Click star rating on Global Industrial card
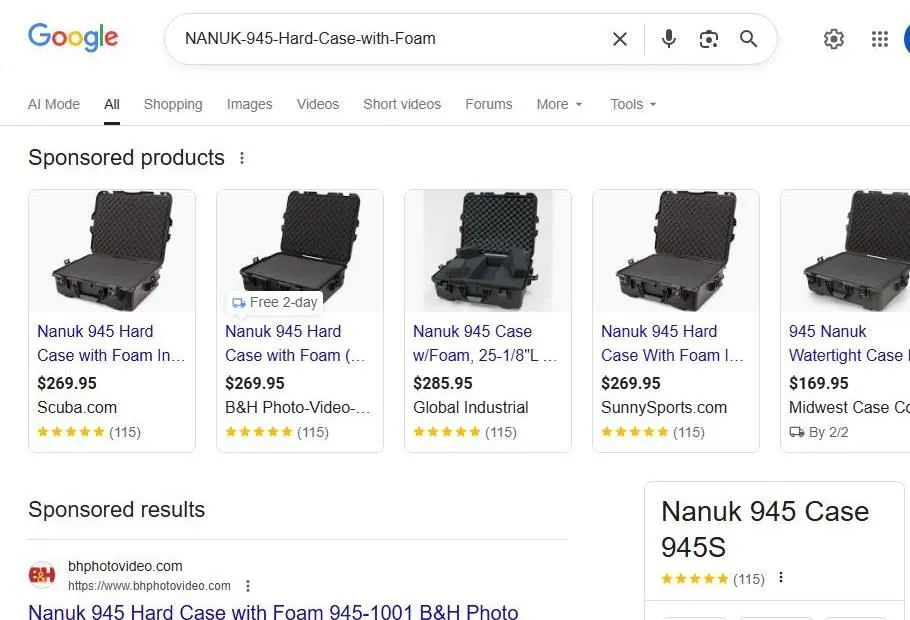The image size is (910, 620). click(447, 432)
